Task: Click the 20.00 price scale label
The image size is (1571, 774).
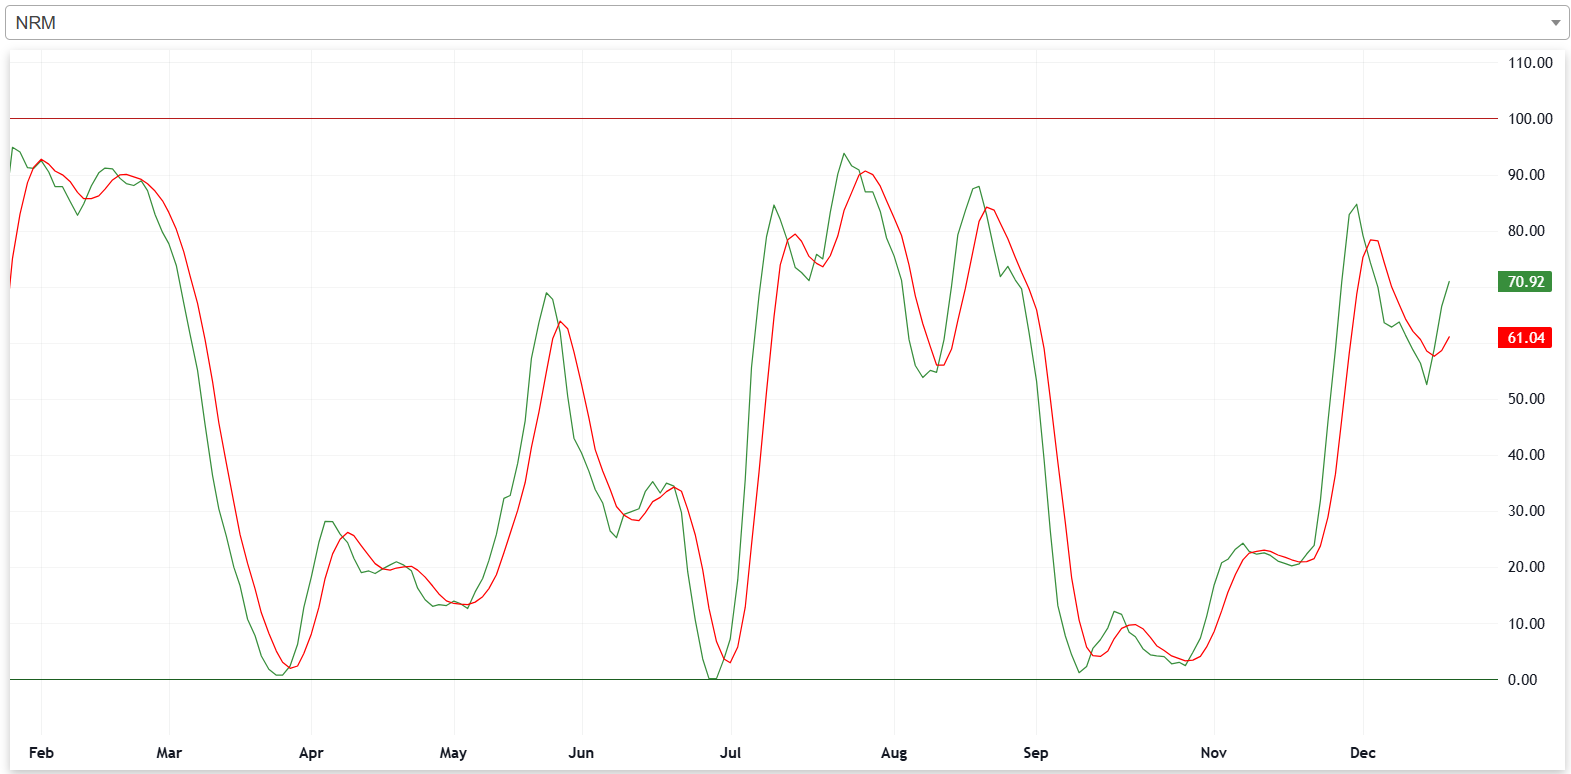Action: 1526,567
